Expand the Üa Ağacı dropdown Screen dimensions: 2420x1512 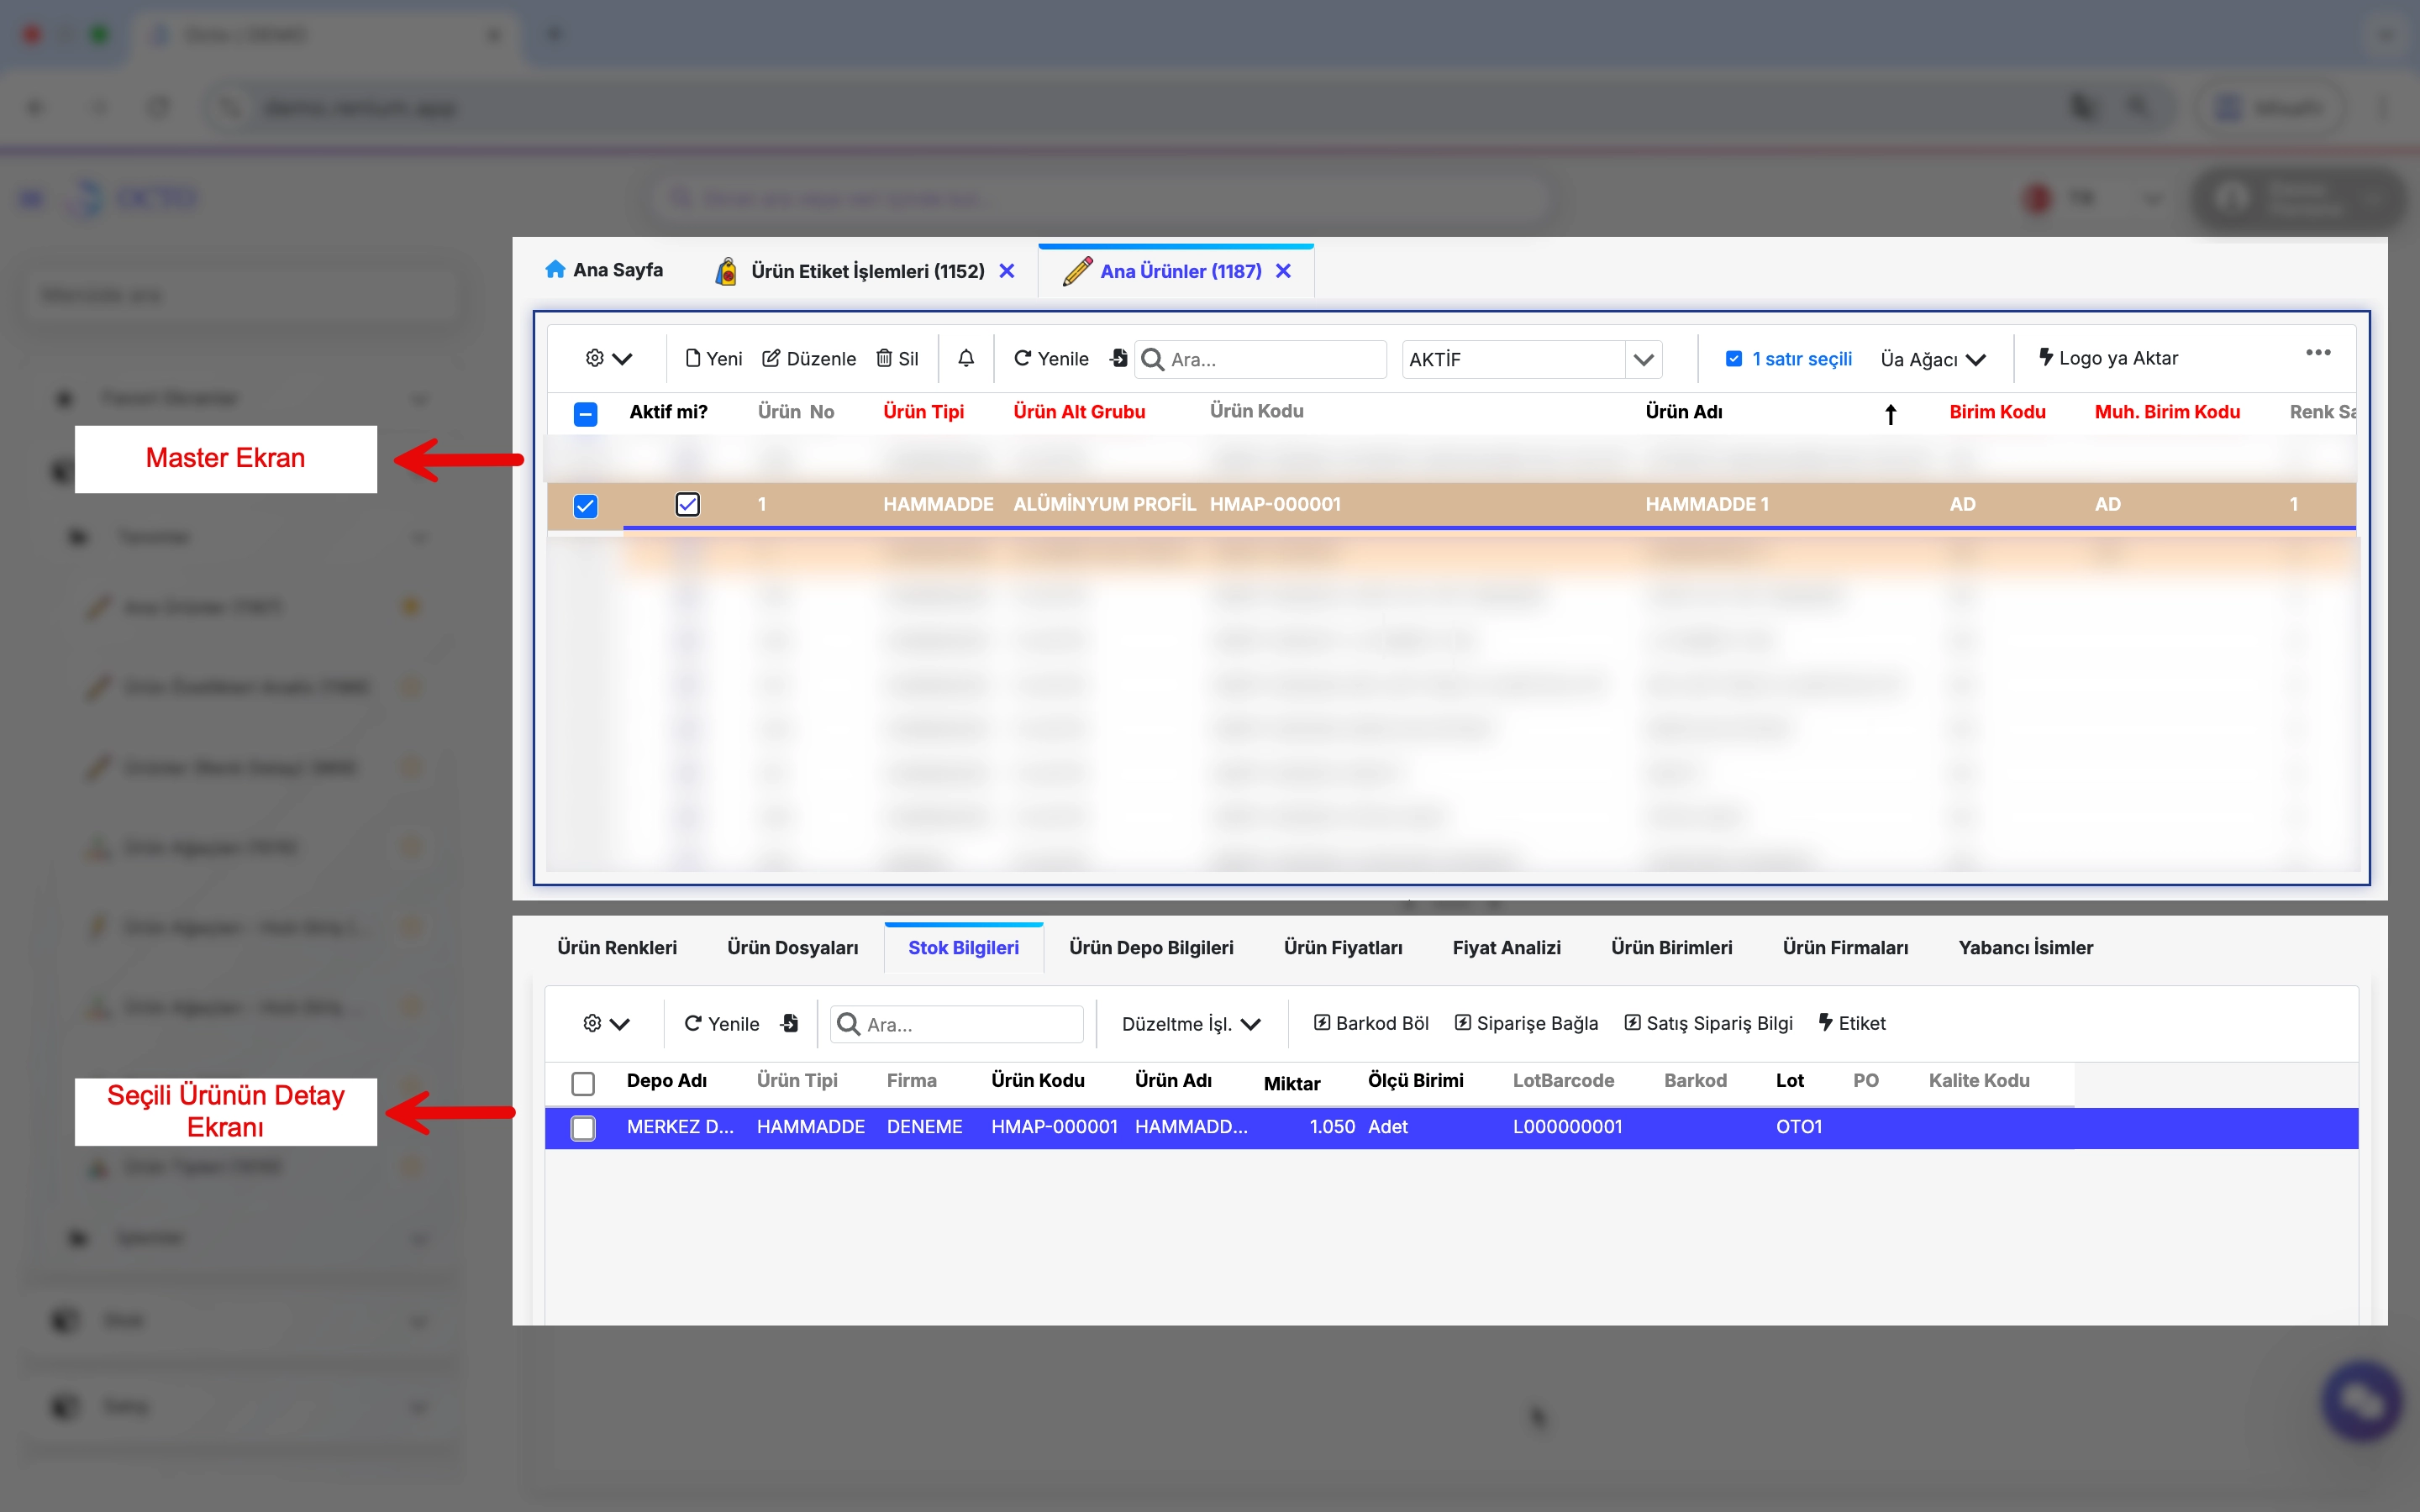(x=1932, y=359)
